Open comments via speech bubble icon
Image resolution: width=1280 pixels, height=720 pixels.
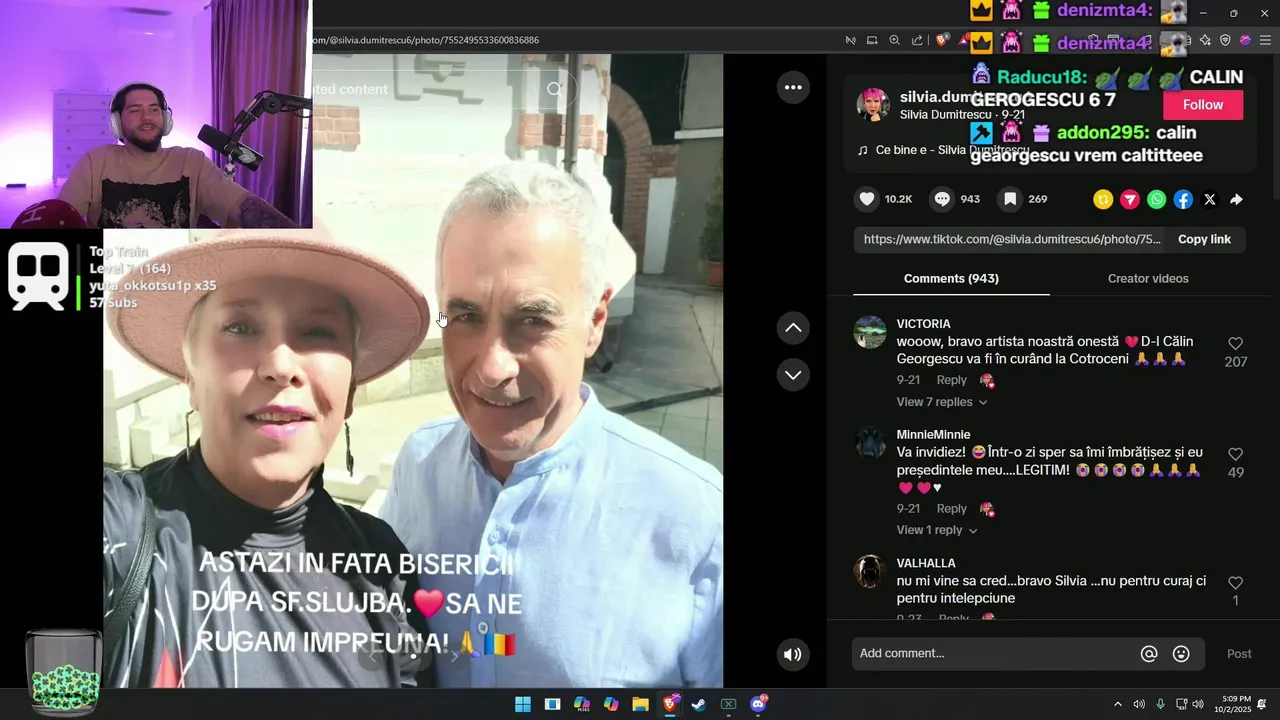pos(942,199)
